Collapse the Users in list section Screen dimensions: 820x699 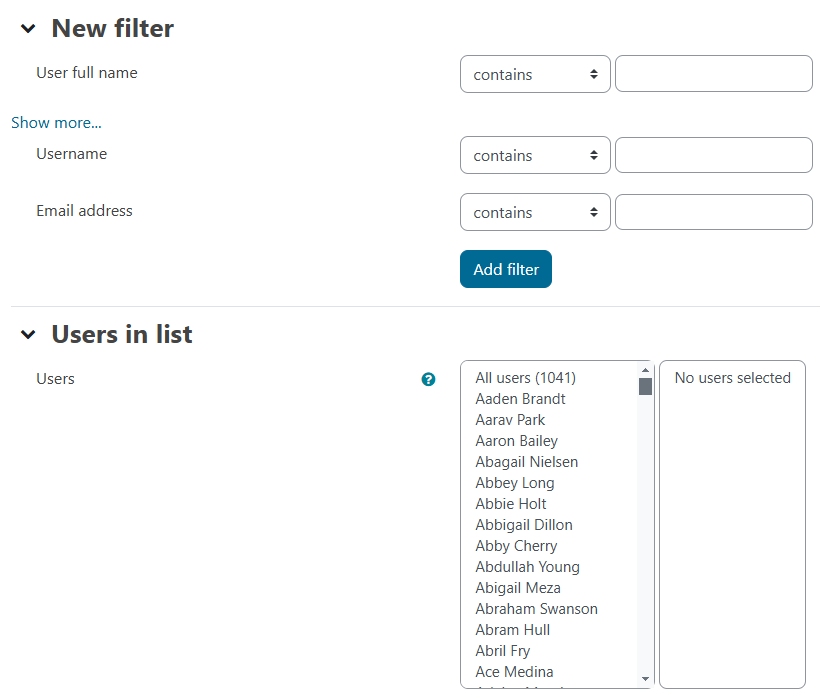pos(28,335)
